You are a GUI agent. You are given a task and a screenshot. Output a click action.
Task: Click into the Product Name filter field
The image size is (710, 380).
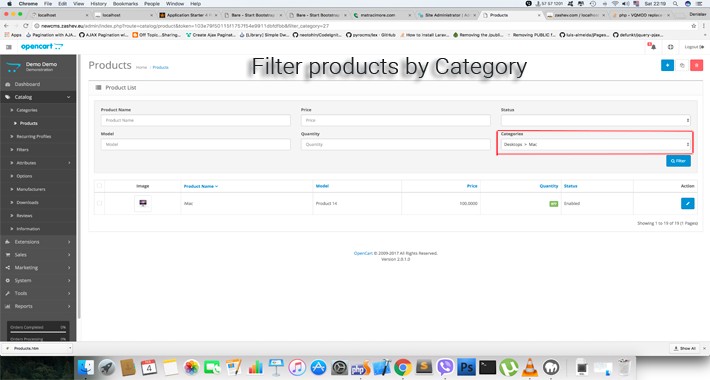(196, 120)
